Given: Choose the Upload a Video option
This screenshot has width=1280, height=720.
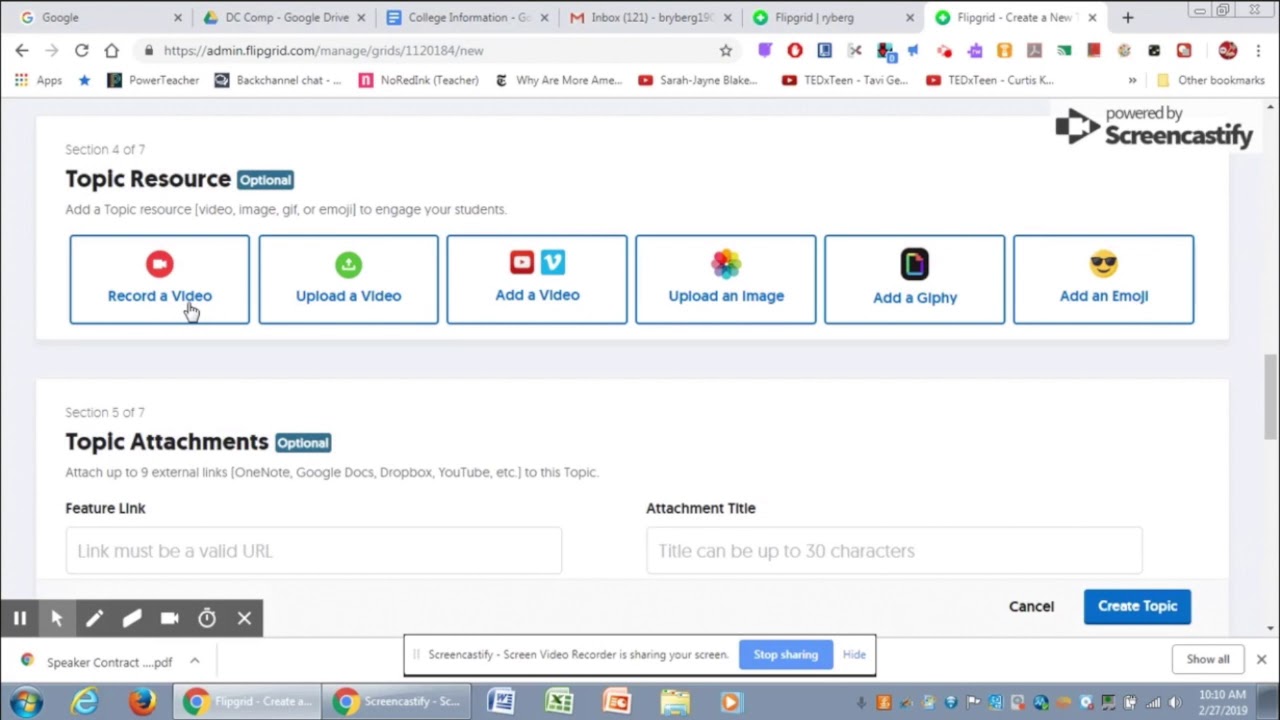Looking at the screenshot, I should point(348,280).
